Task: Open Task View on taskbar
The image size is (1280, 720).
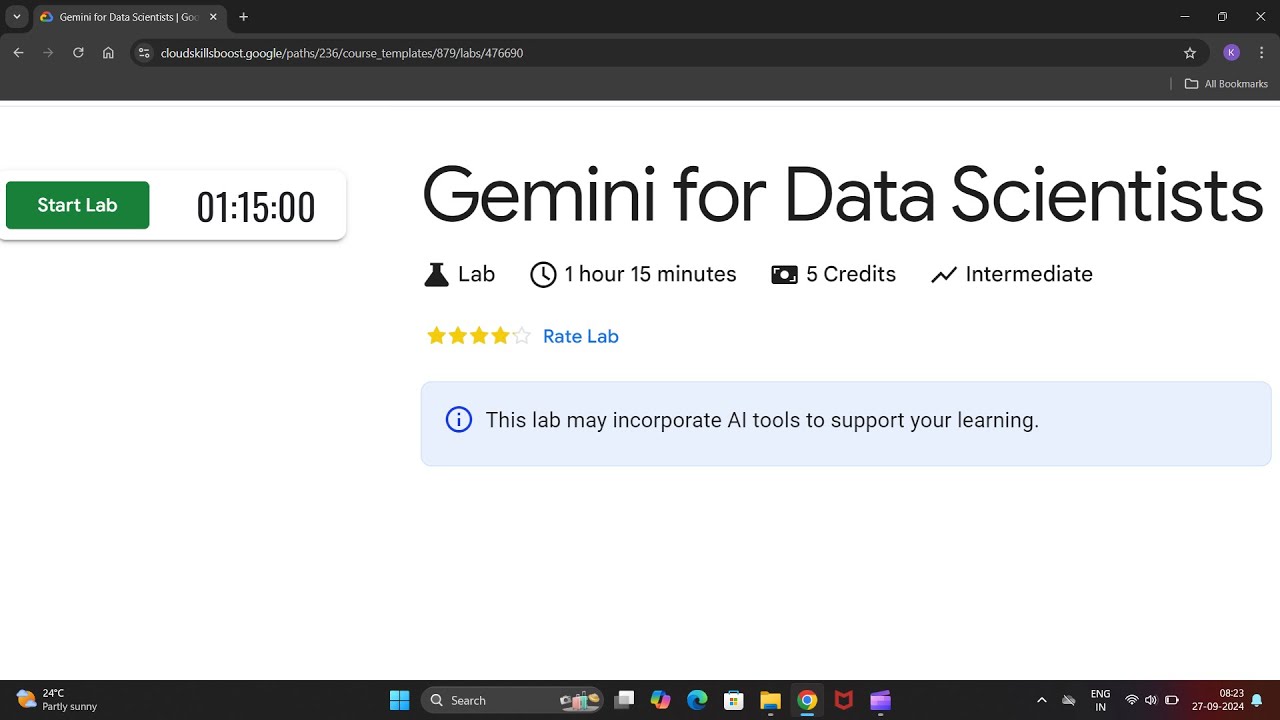Action: [x=625, y=700]
